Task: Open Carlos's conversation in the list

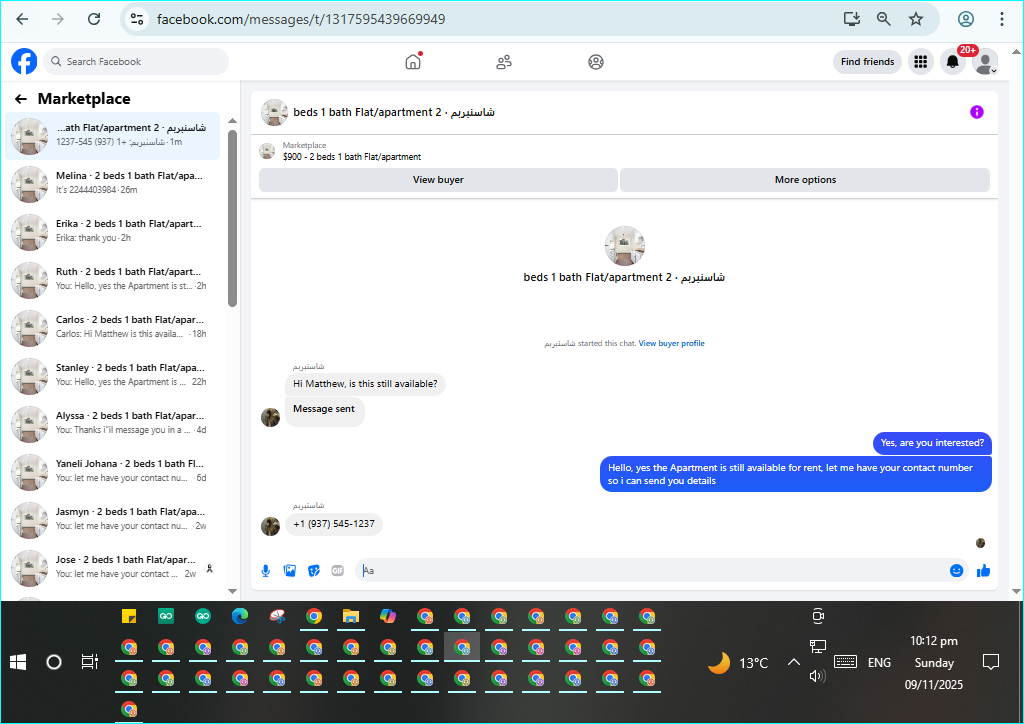Action: tap(114, 327)
